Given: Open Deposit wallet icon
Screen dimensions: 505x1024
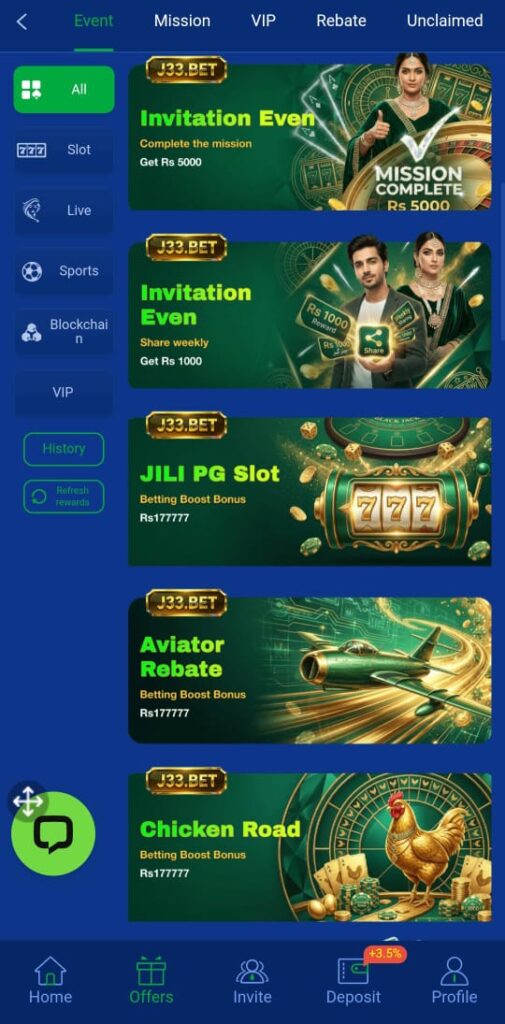Looking at the screenshot, I should (353, 971).
